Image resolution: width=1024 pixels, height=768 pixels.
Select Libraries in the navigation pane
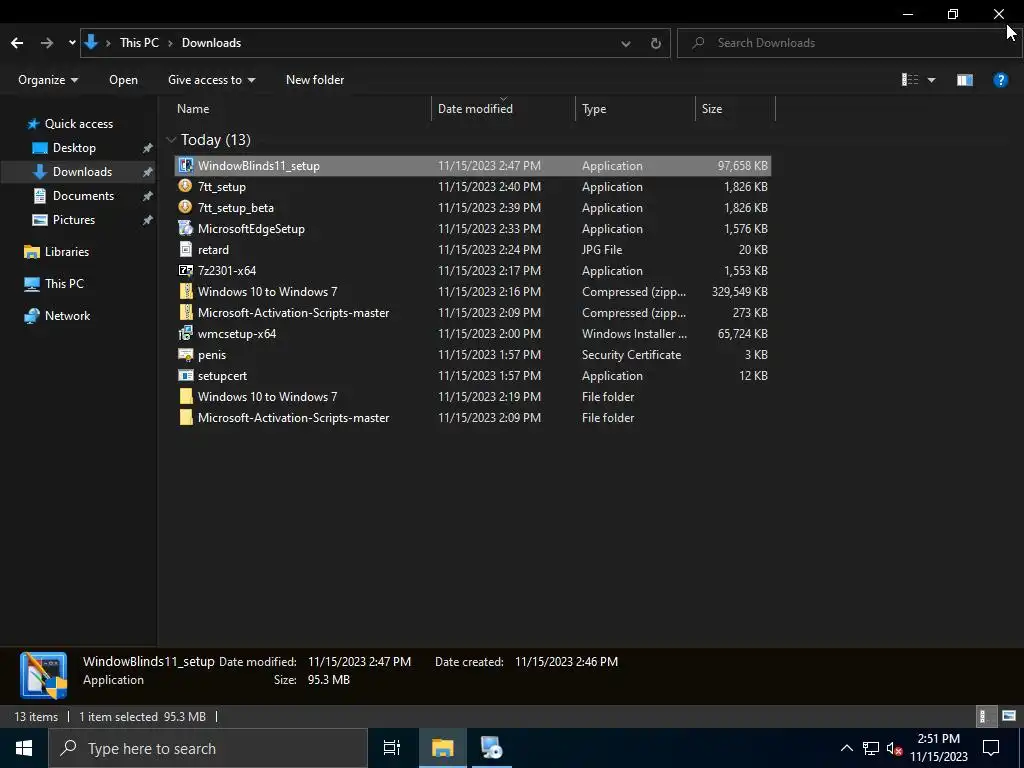pyautogui.click(x=67, y=252)
